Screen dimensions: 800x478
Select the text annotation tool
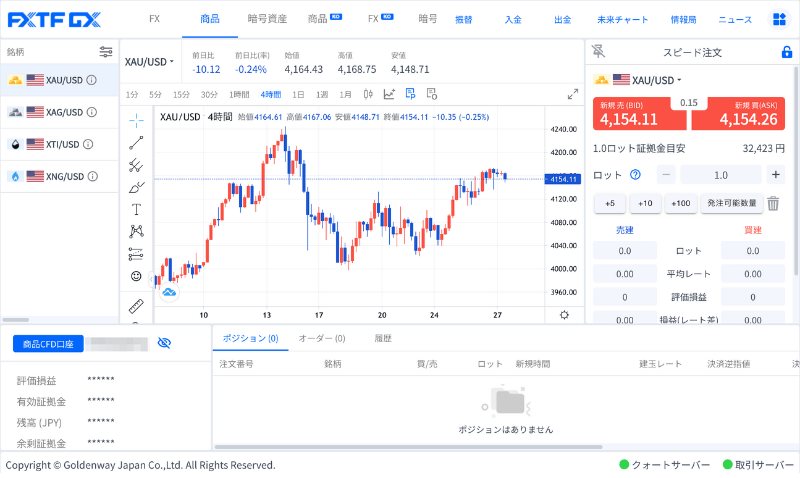click(136, 210)
